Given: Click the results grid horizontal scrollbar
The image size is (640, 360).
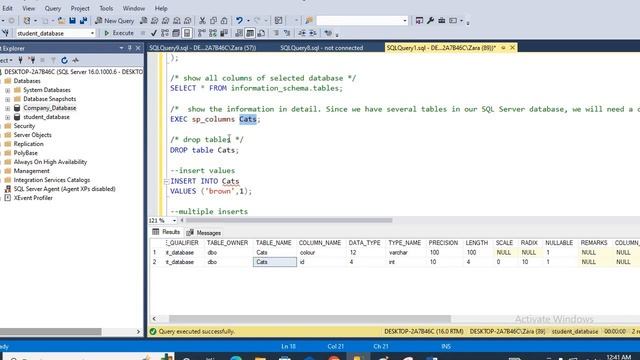Looking at the screenshot, I should click(x=309, y=319).
